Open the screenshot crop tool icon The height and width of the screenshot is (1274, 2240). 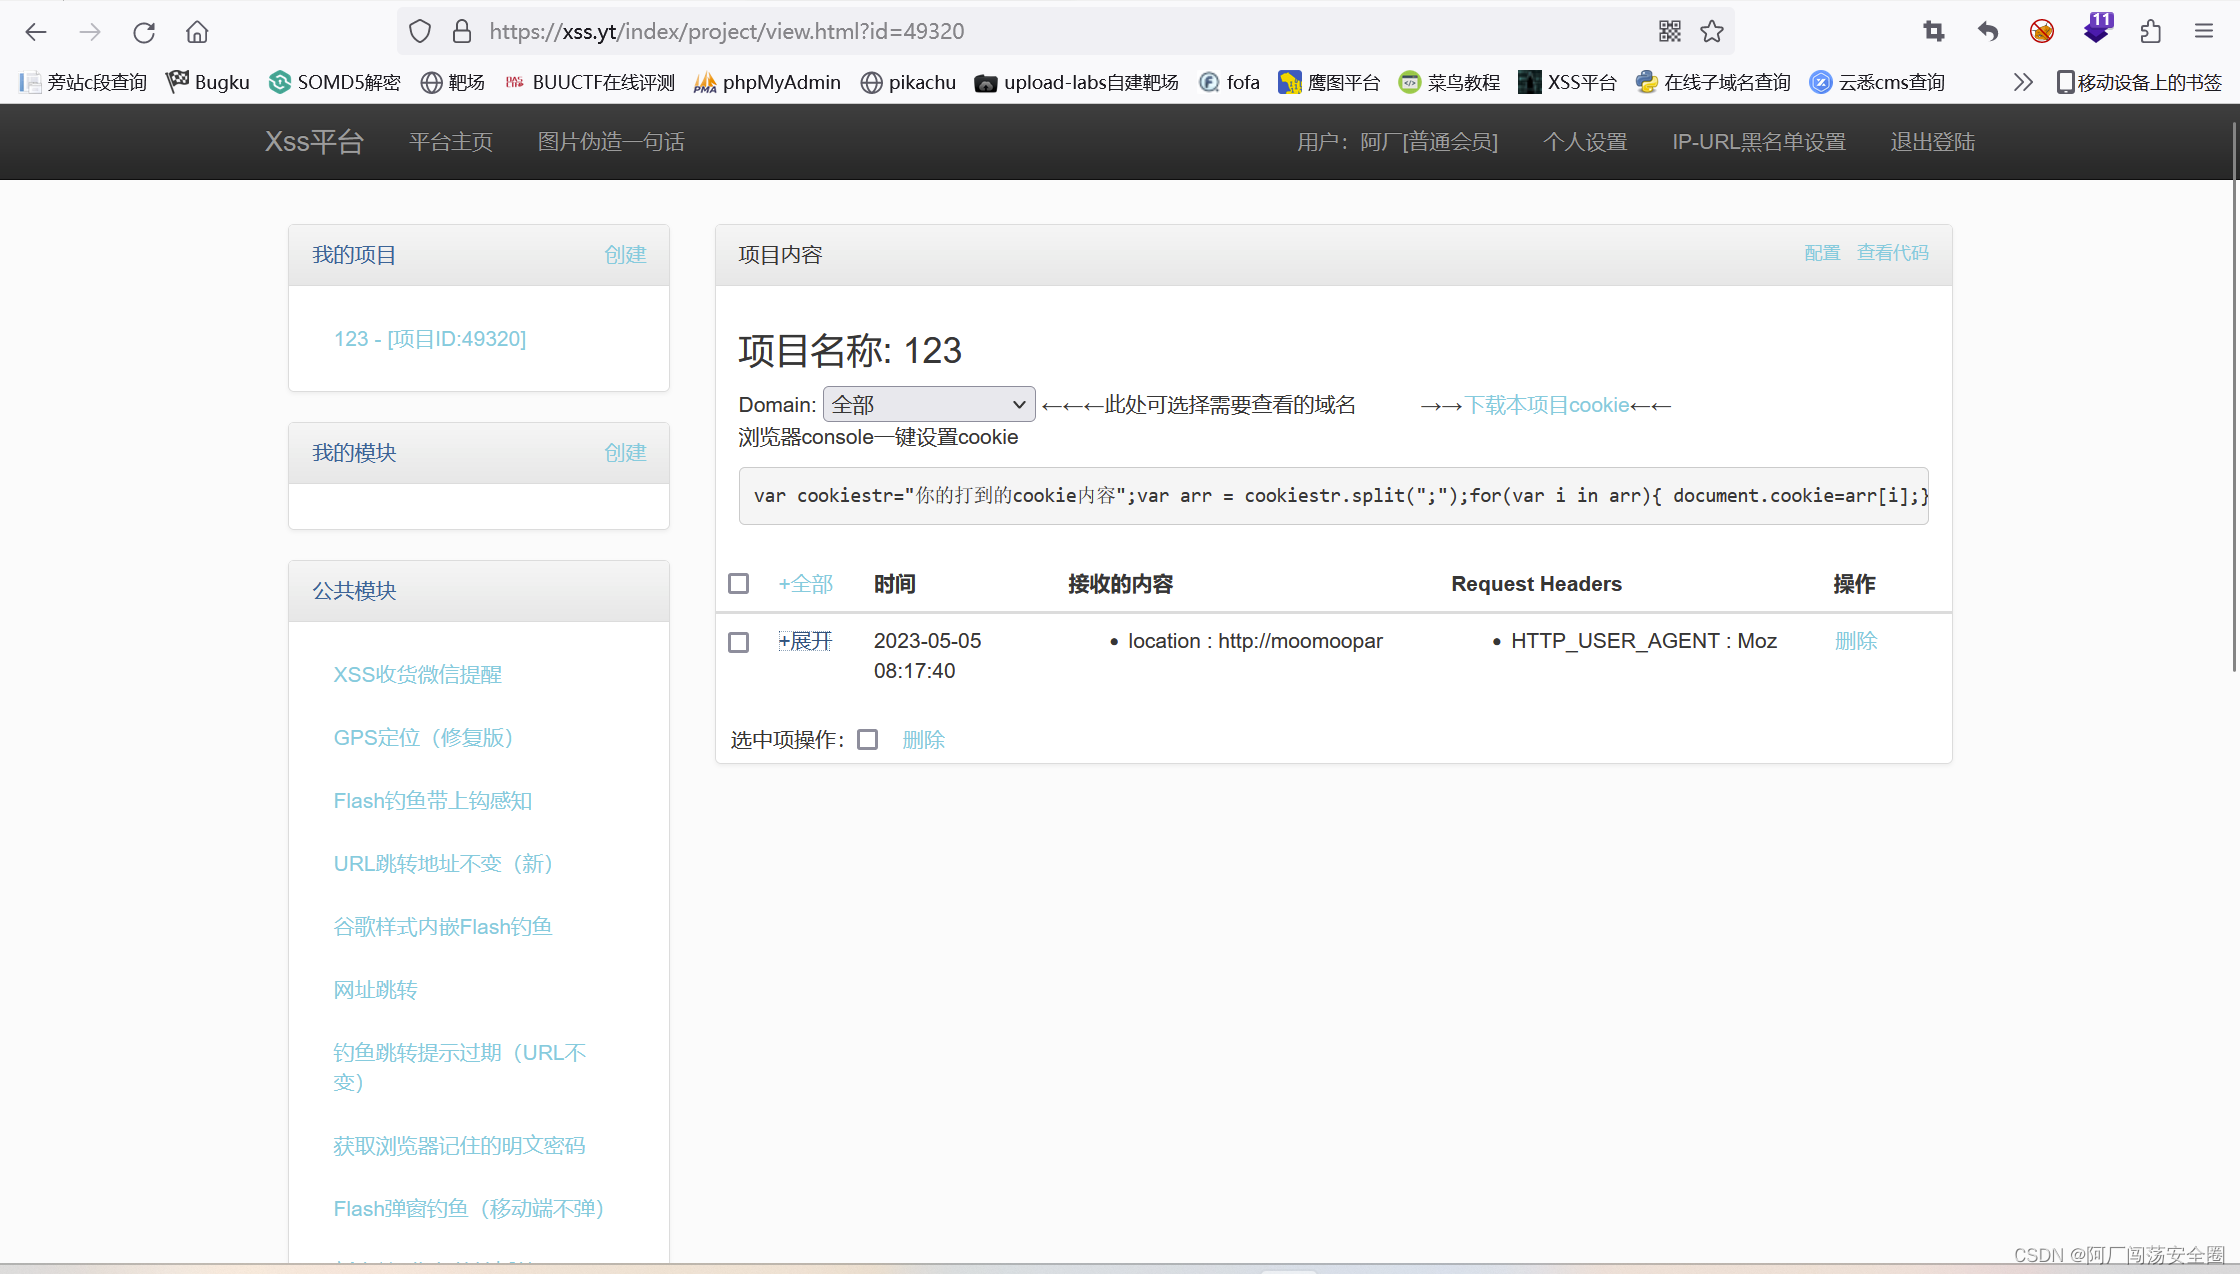point(1933,31)
